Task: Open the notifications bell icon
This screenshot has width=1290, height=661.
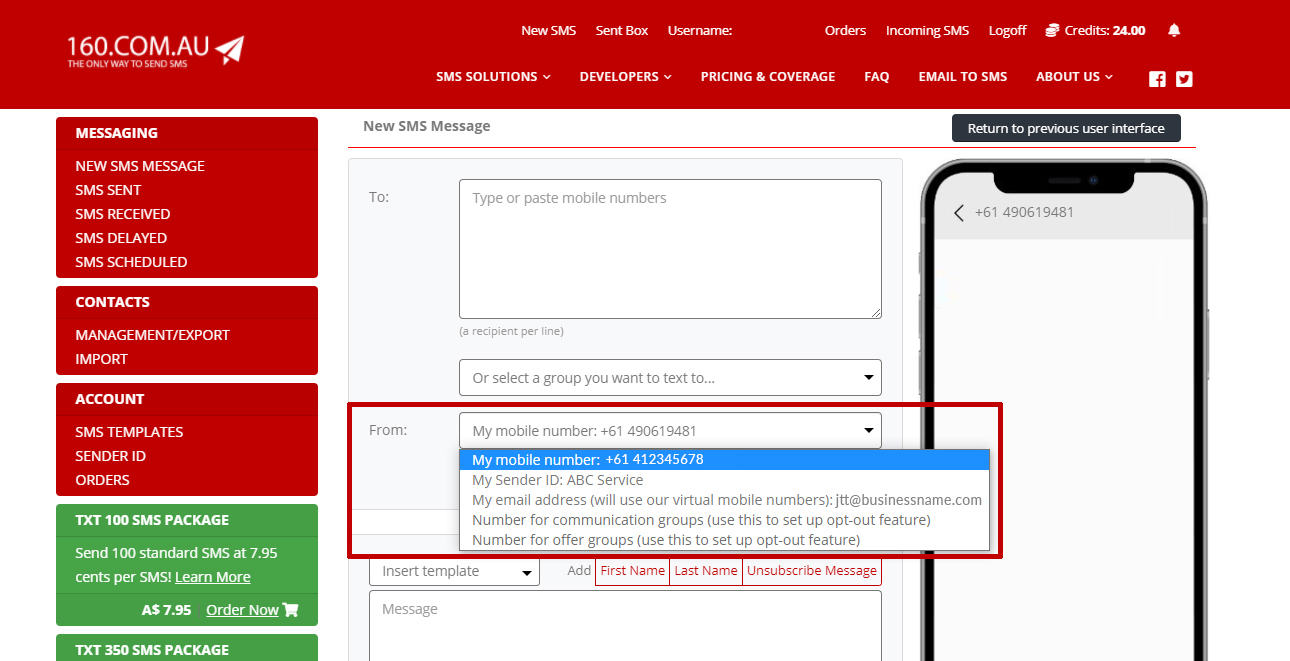Action: (x=1174, y=30)
